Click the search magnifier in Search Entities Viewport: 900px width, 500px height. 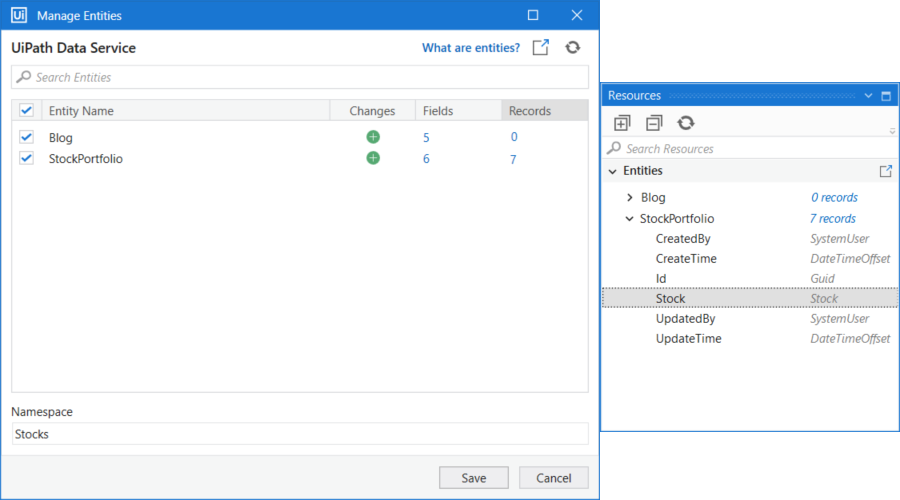[24, 77]
